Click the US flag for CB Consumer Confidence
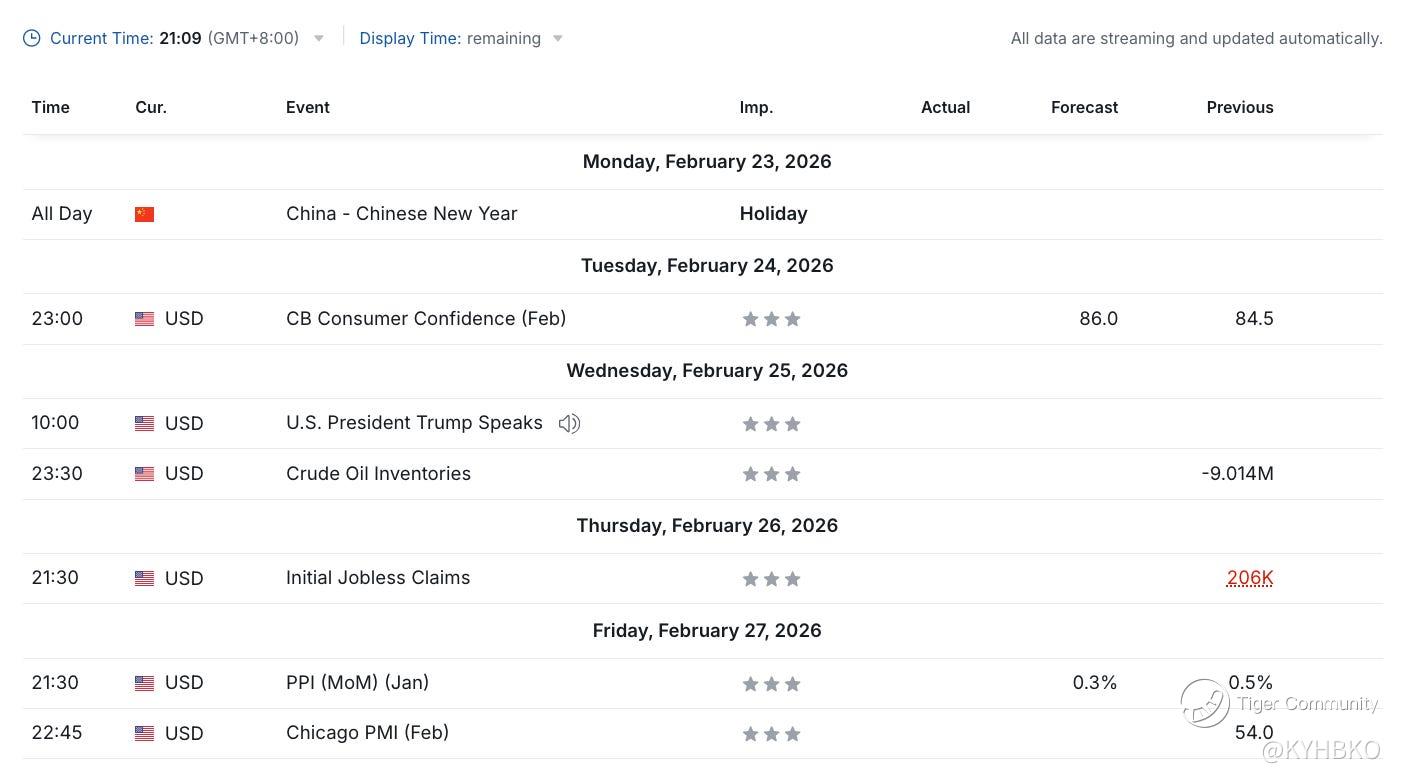Image resolution: width=1408 pixels, height=782 pixels. (144, 319)
